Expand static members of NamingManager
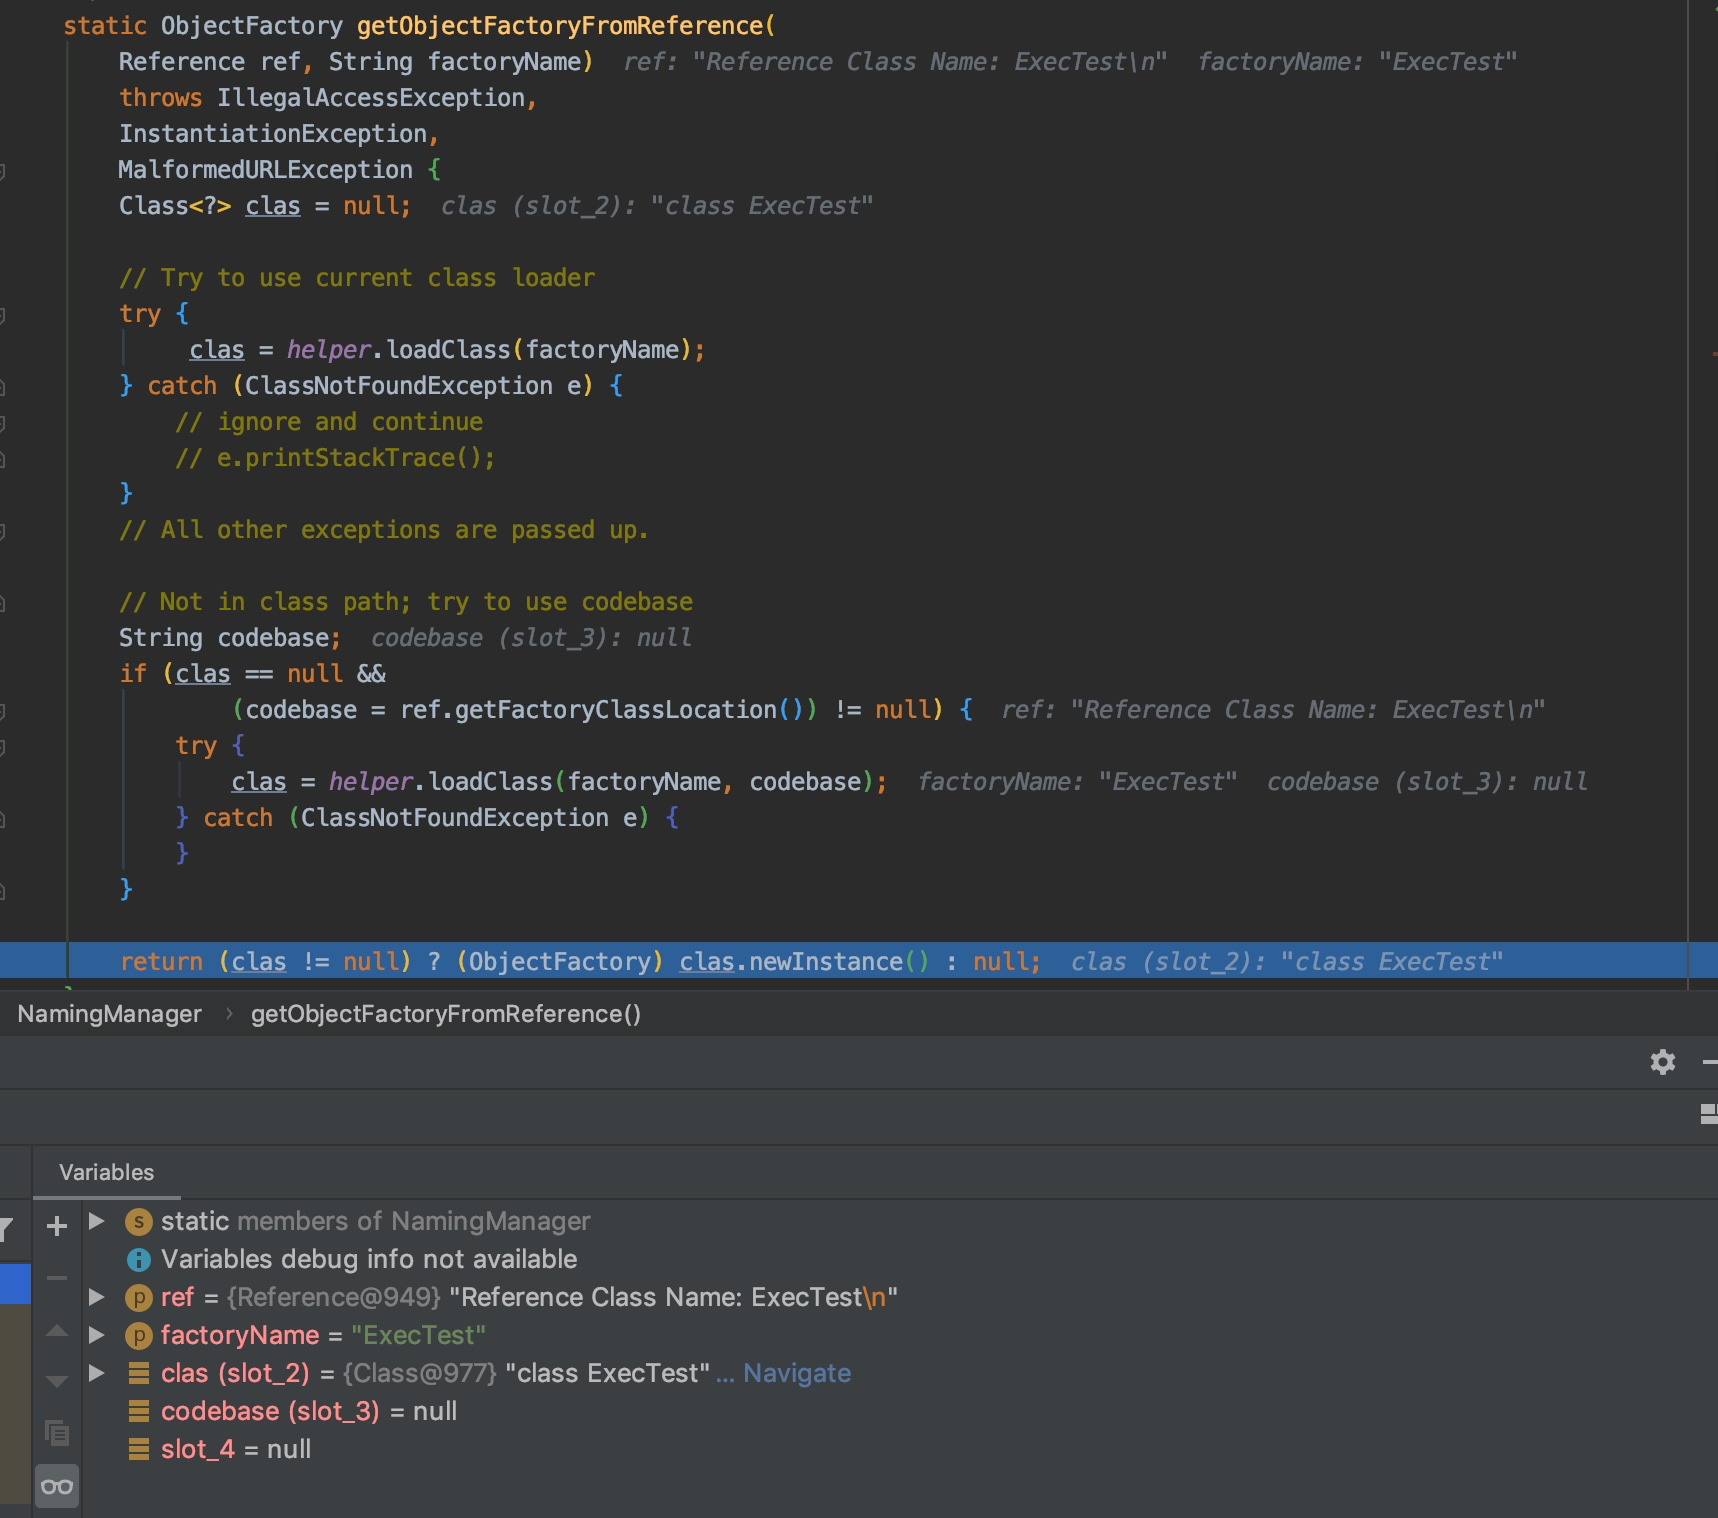The height and width of the screenshot is (1518, 1718). pyautogui.click(x=97, y=1221)
